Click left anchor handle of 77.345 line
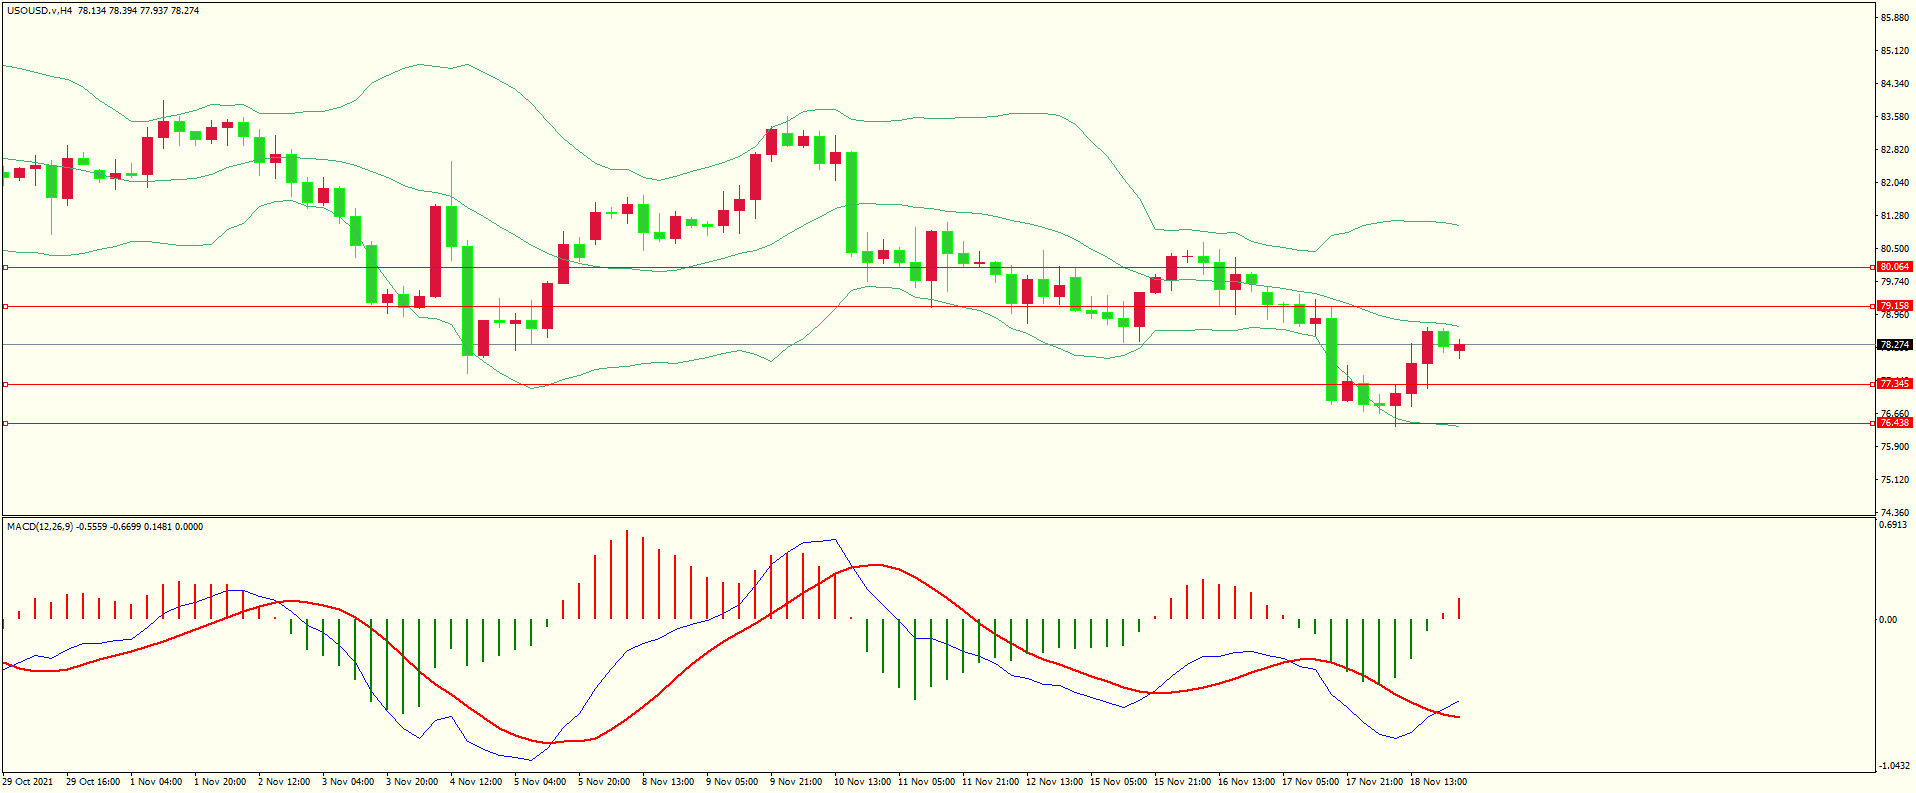This screenshot has height=793, width=1916. 5,384
